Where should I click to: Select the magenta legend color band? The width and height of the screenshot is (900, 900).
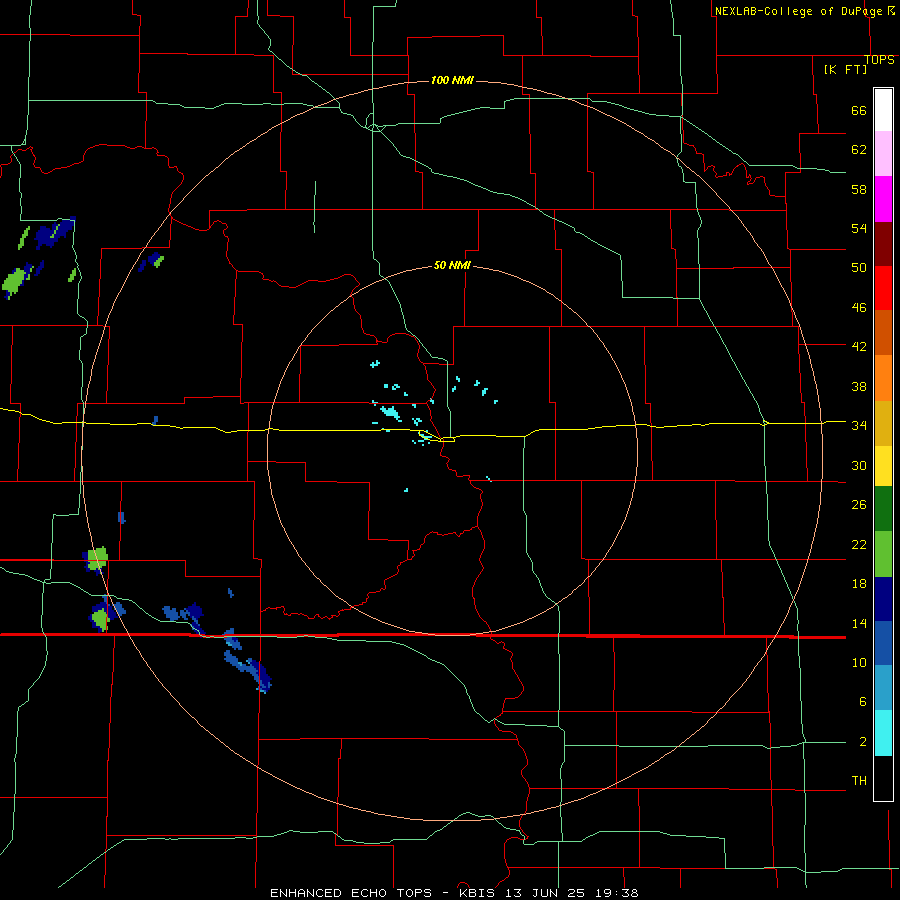click(883, 199)
